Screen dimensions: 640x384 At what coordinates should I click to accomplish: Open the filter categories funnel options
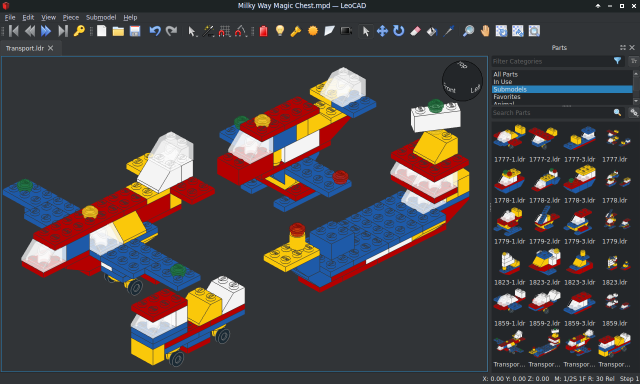[617, 61]
